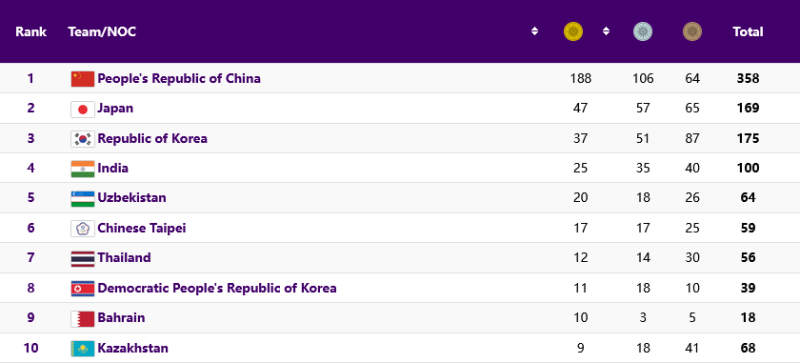Click the bronze medal header icon

pyautogui.click(x=692, y=32)
